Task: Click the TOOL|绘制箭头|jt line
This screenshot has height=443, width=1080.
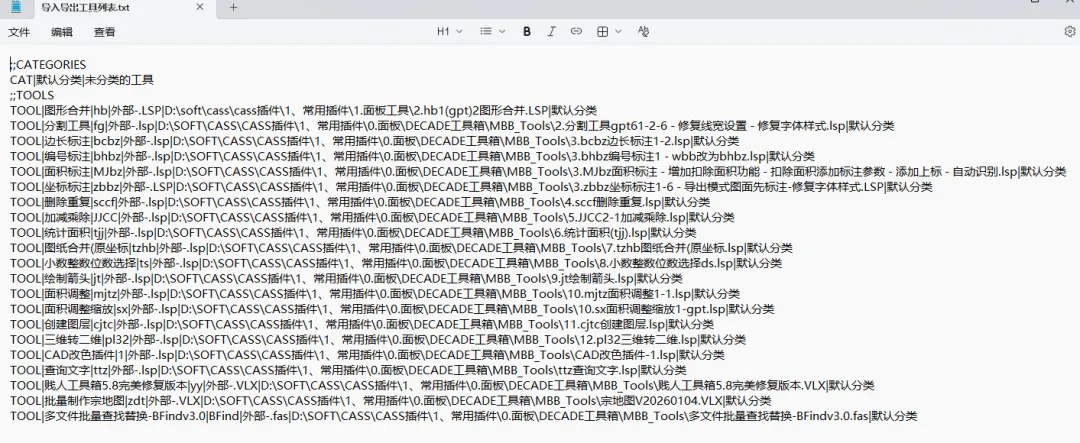Action: pyautogui.click(x=346, y=278)
